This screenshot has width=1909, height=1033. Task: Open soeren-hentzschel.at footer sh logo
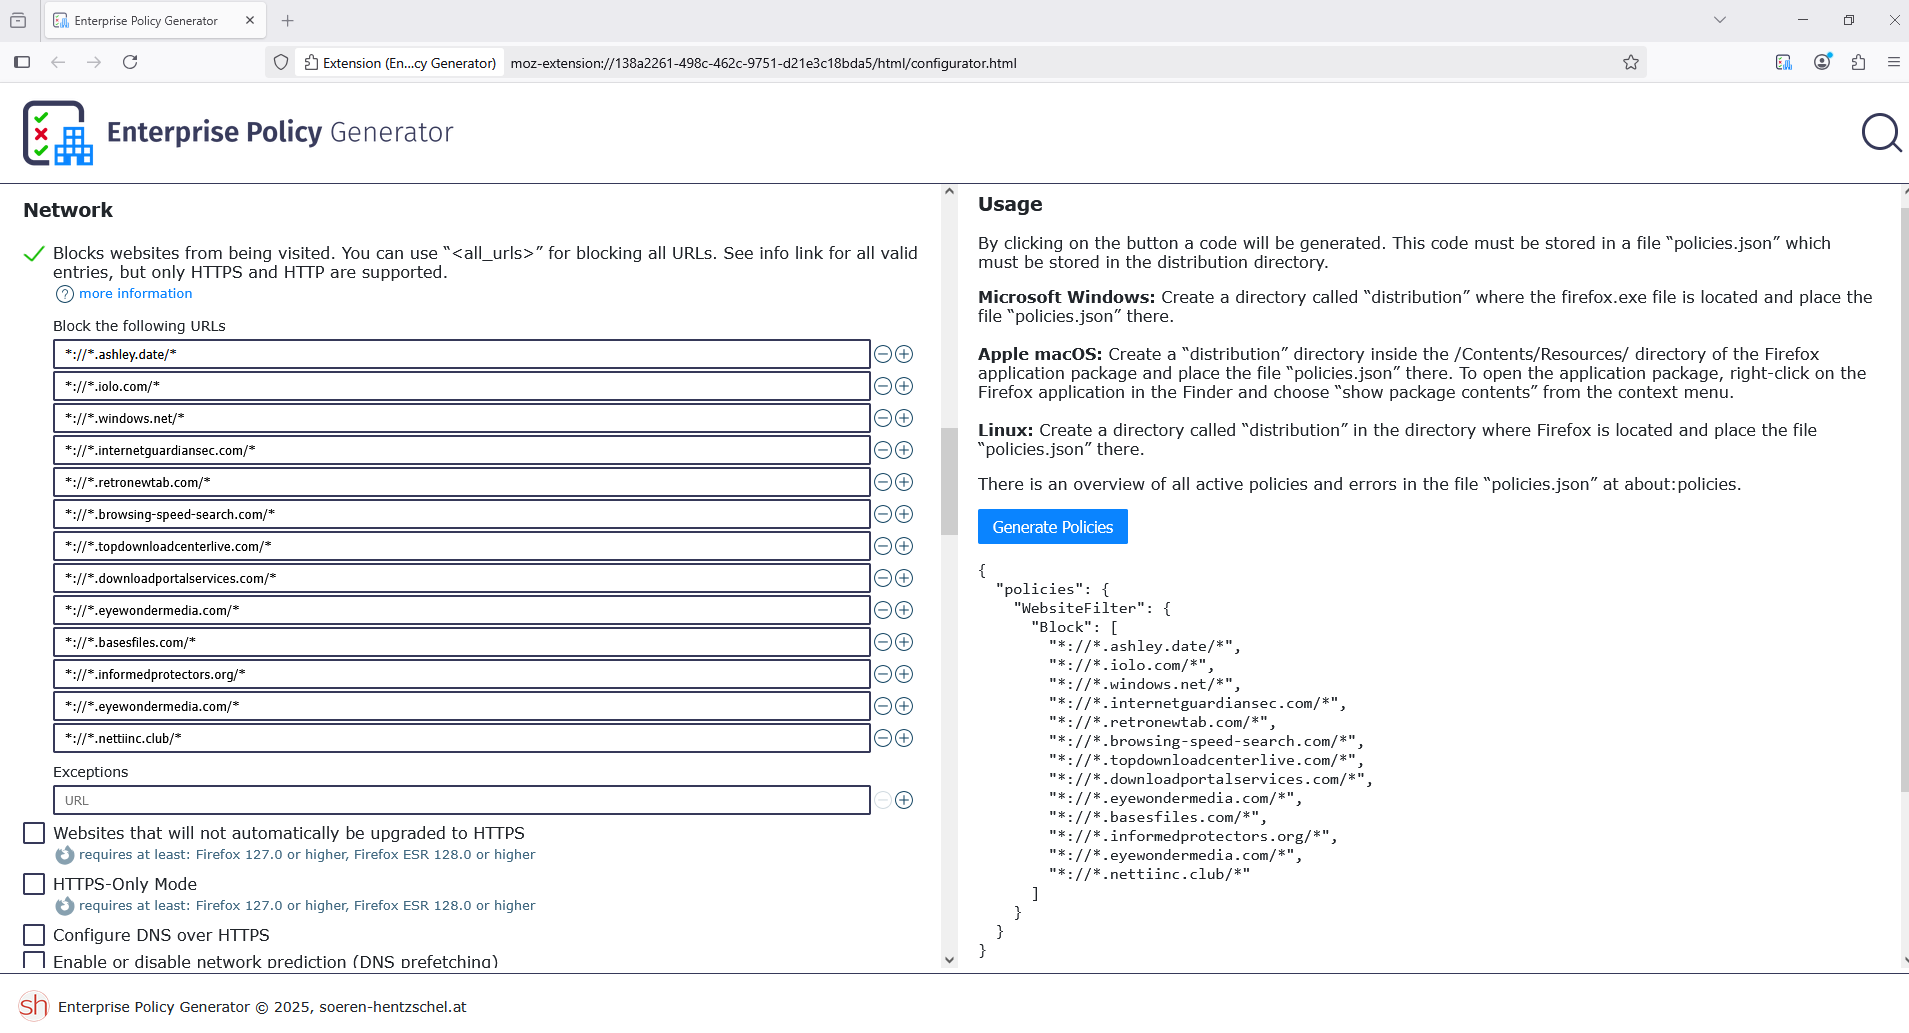click(34, 1006)
